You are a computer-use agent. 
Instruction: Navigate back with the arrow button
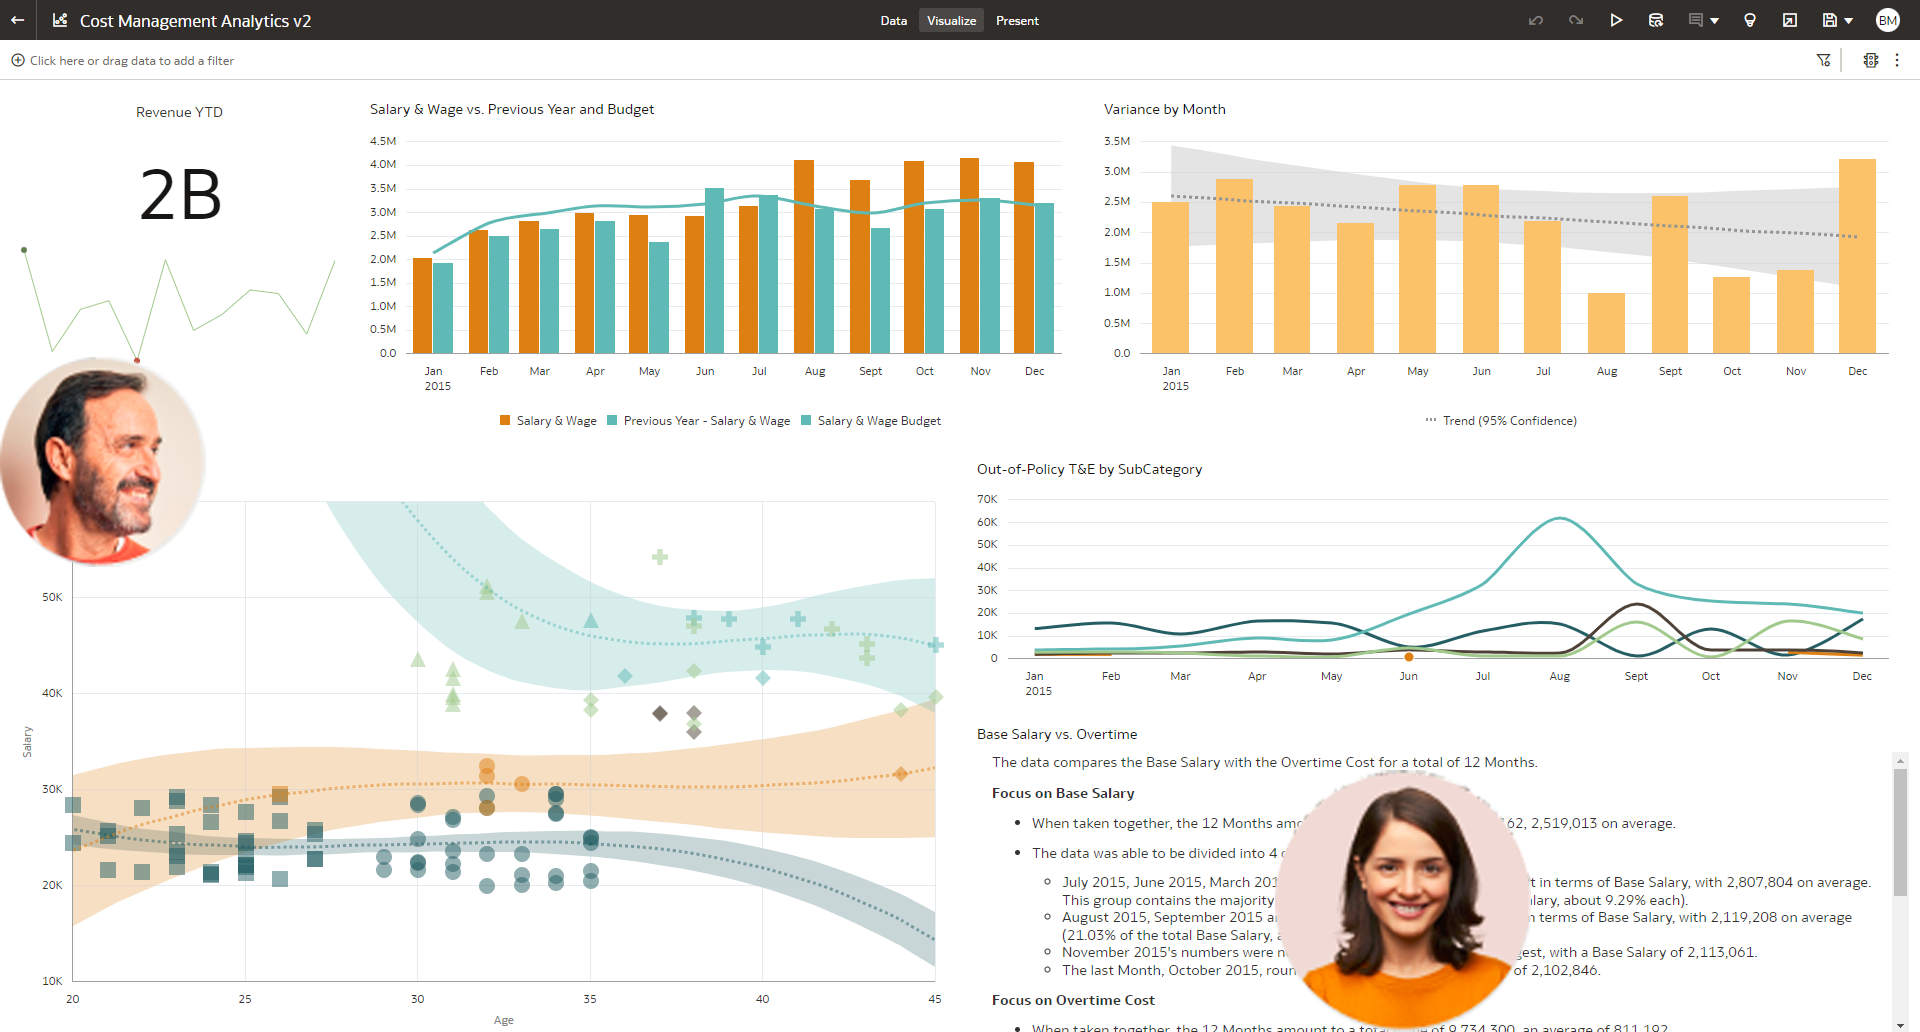[x=17, y=20]
